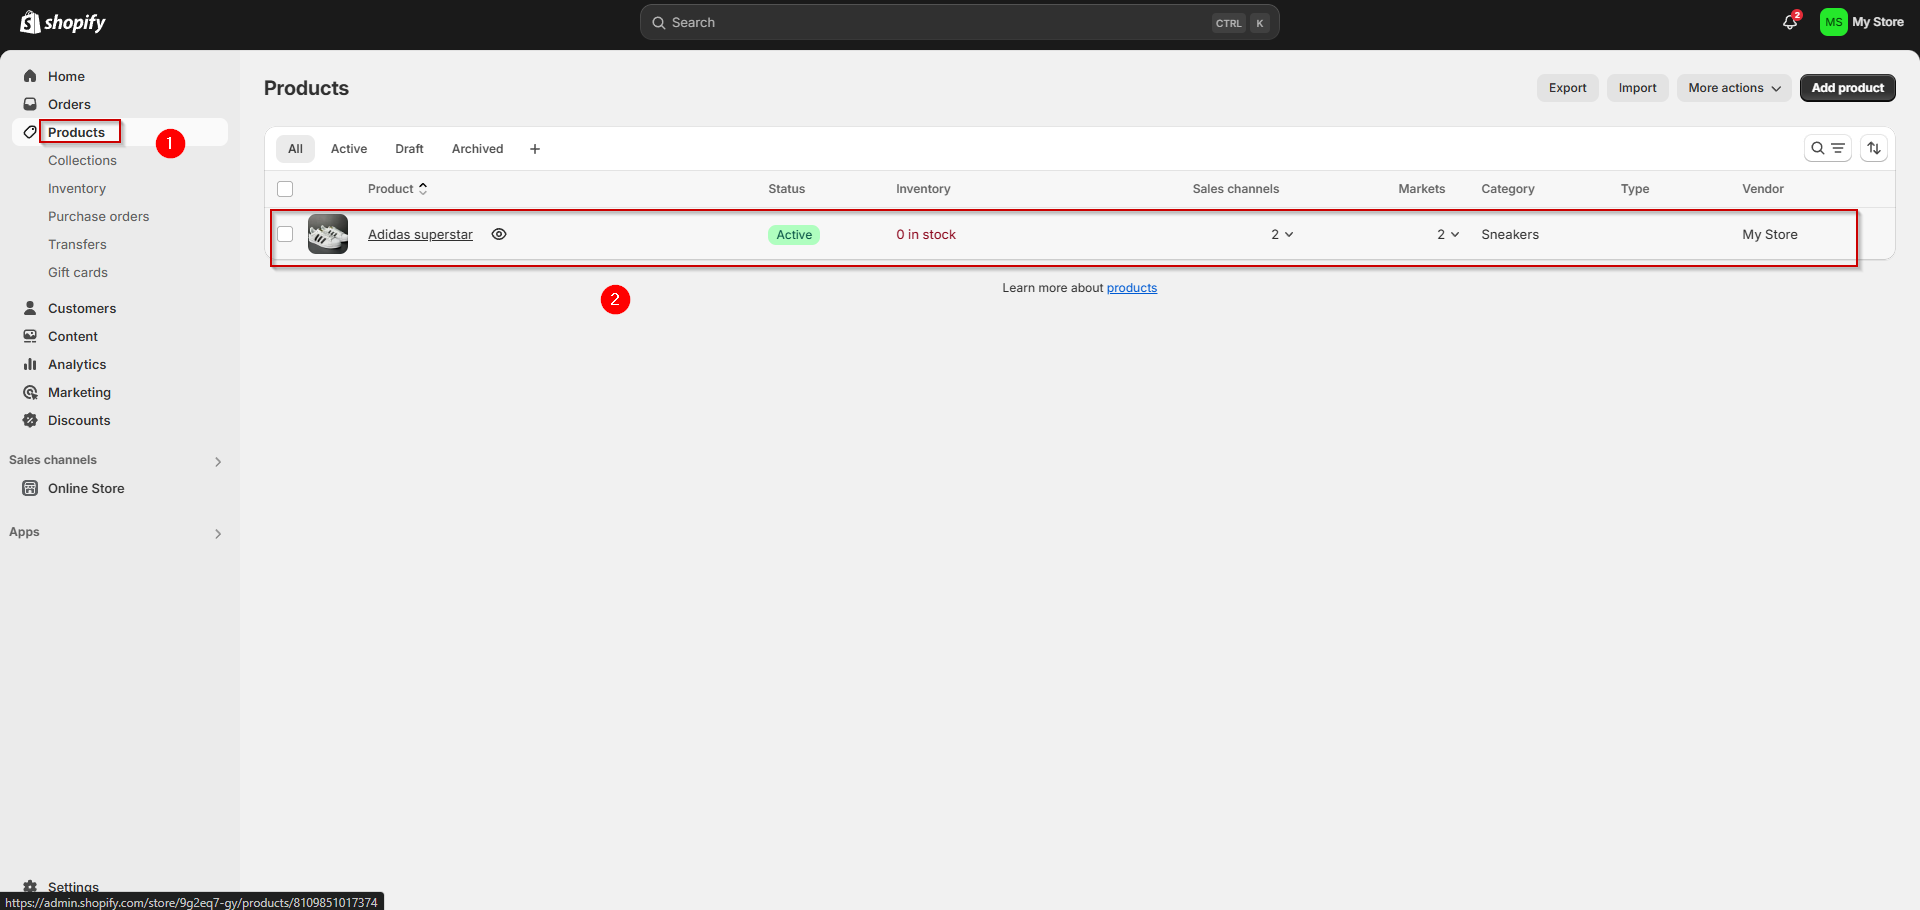This screenshot has height=910, width=1920.
Task: Click the MS store avatar
Action: [x=1833, y=22]
